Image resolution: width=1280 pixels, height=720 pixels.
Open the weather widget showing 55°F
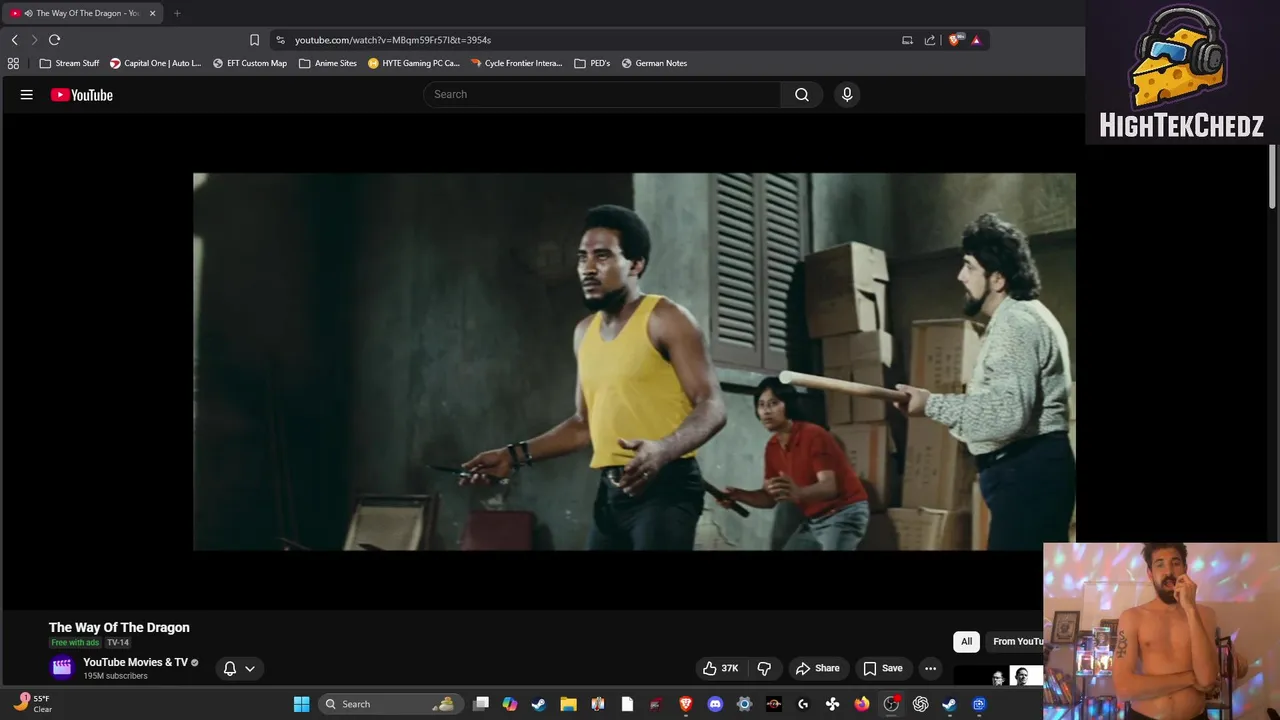tap(34, 704)
